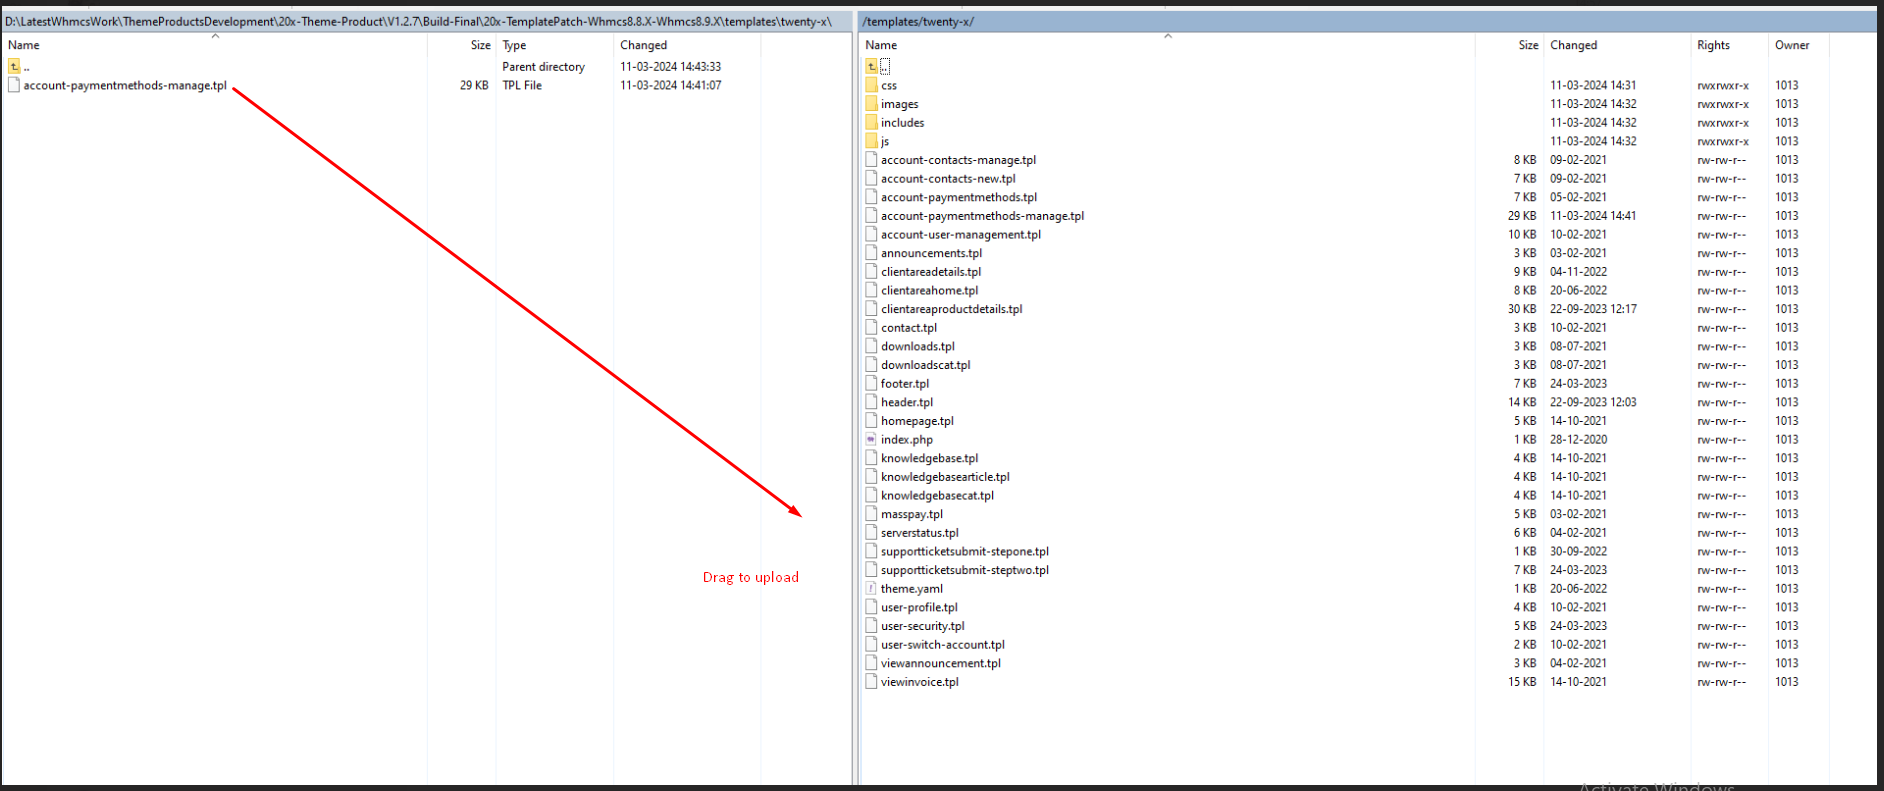Sort local files by Size column
The image size is (1884, 791).
480,45
